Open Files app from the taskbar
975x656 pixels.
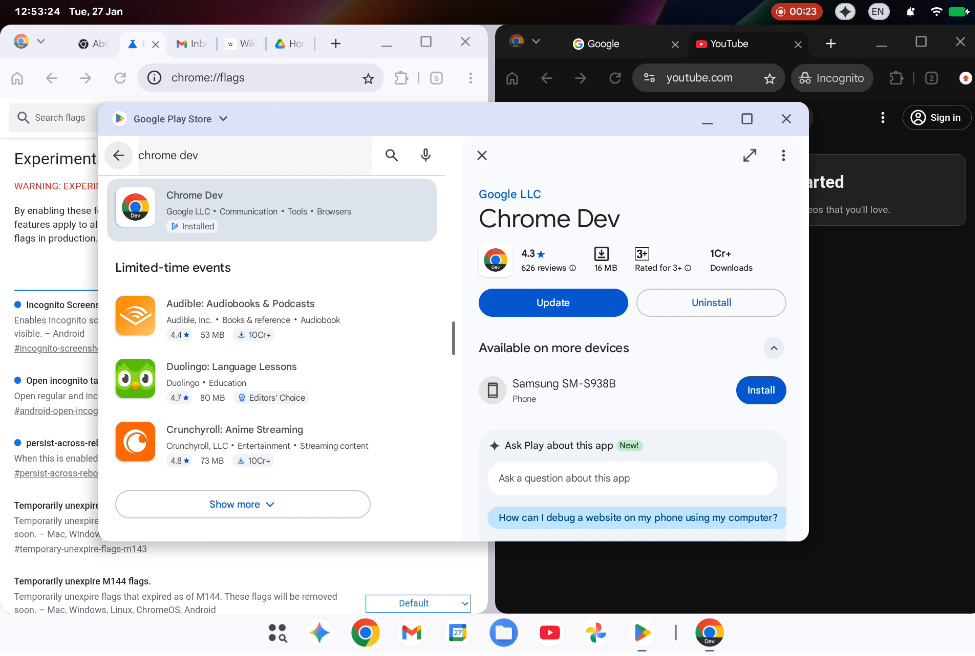pyautogui.click(x=504, y=633)
